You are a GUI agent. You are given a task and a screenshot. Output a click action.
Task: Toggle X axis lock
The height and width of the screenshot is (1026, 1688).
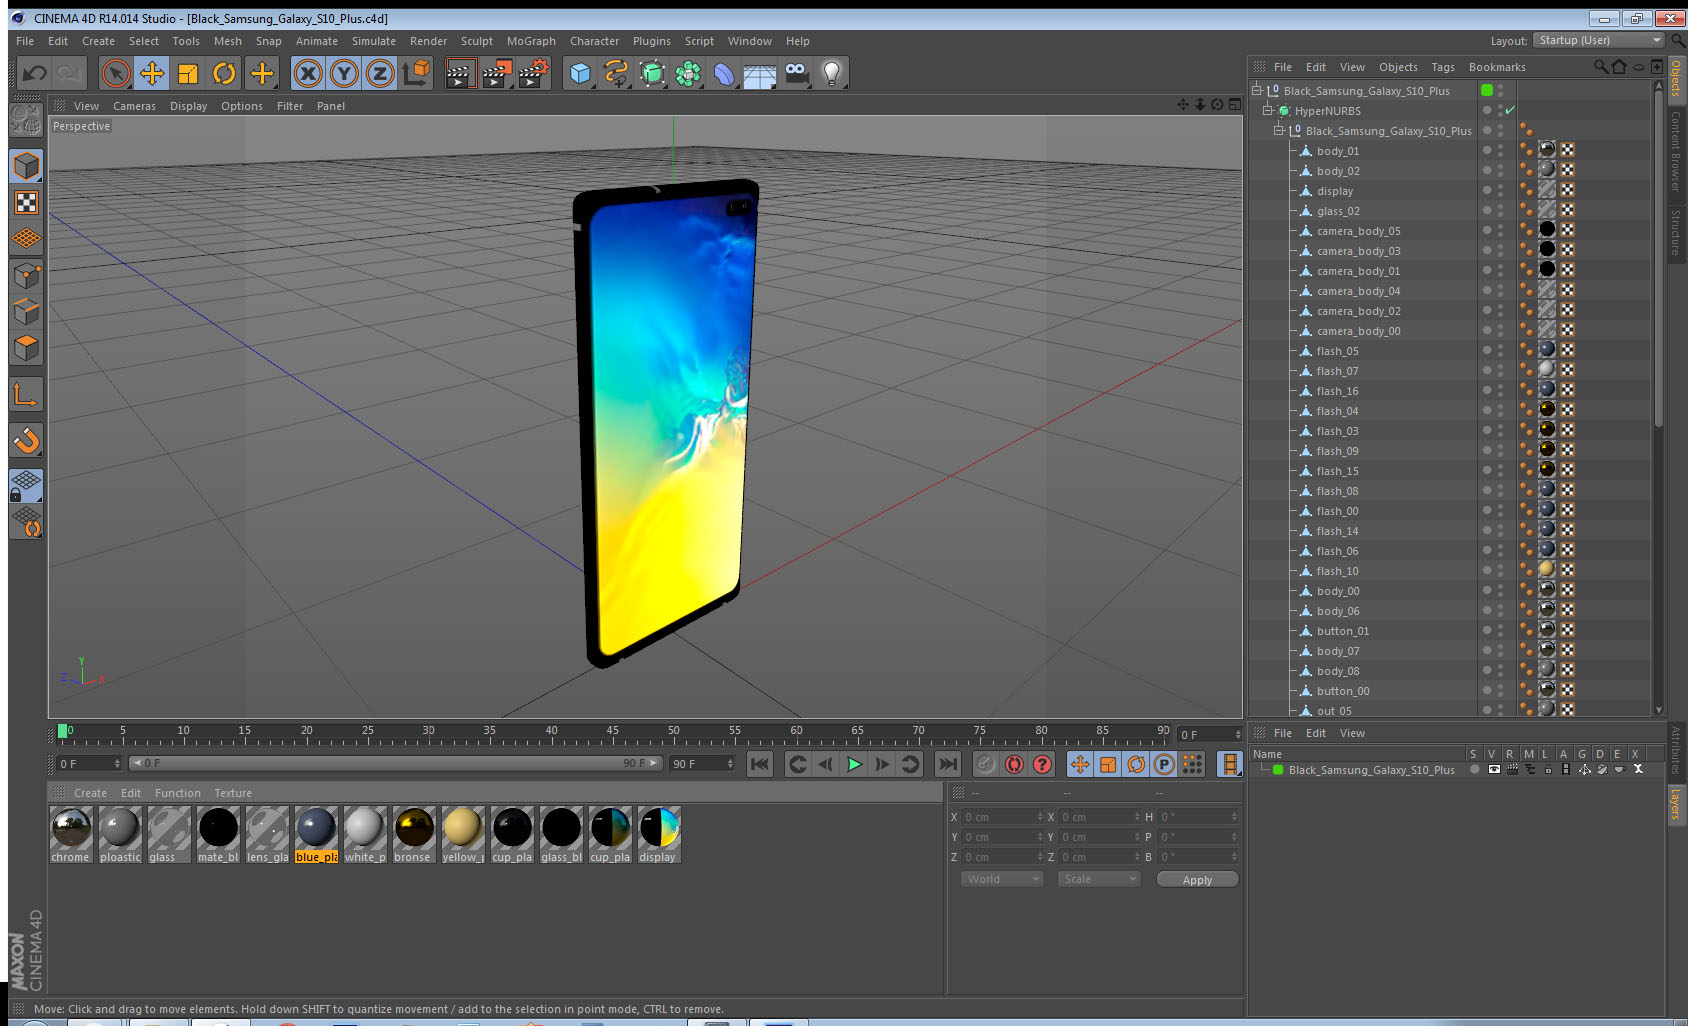308,73
